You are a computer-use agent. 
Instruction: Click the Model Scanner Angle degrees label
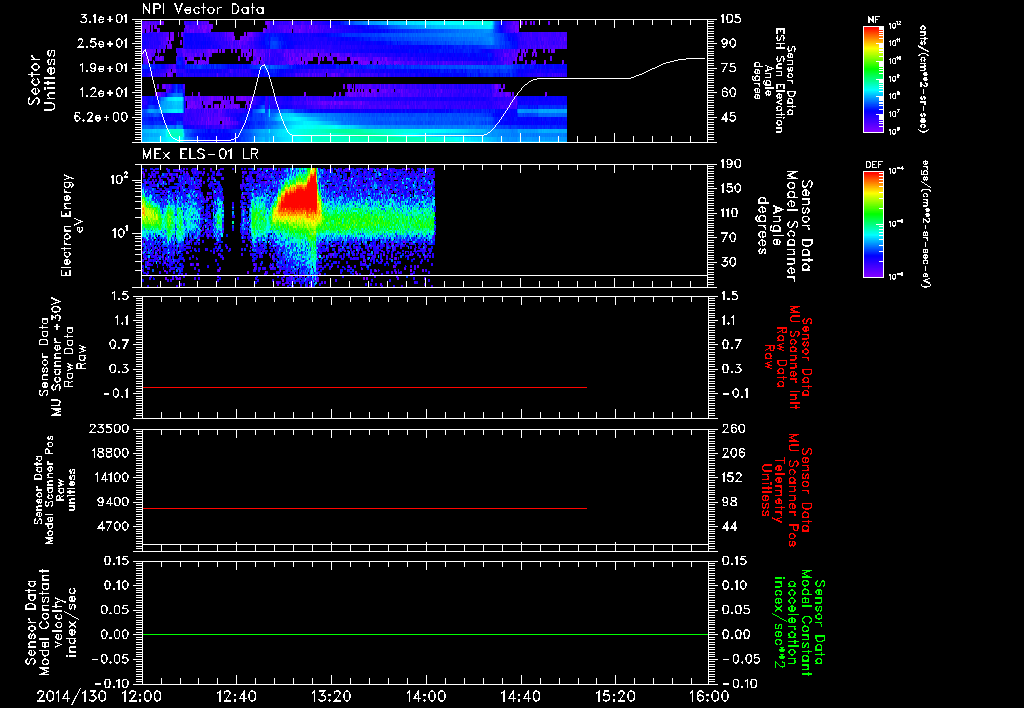(784, 225)
